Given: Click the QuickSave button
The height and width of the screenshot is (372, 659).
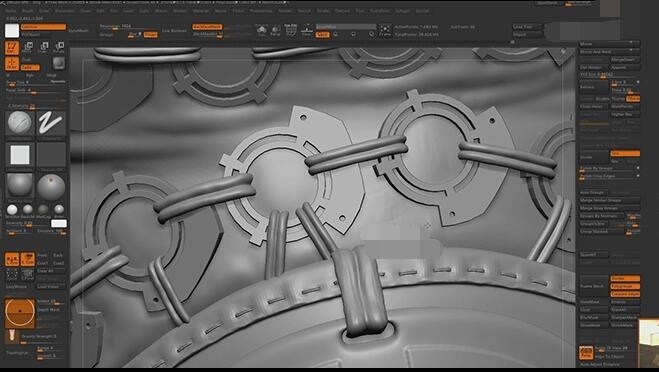Looking at the screenshot, I should [548, 3].
